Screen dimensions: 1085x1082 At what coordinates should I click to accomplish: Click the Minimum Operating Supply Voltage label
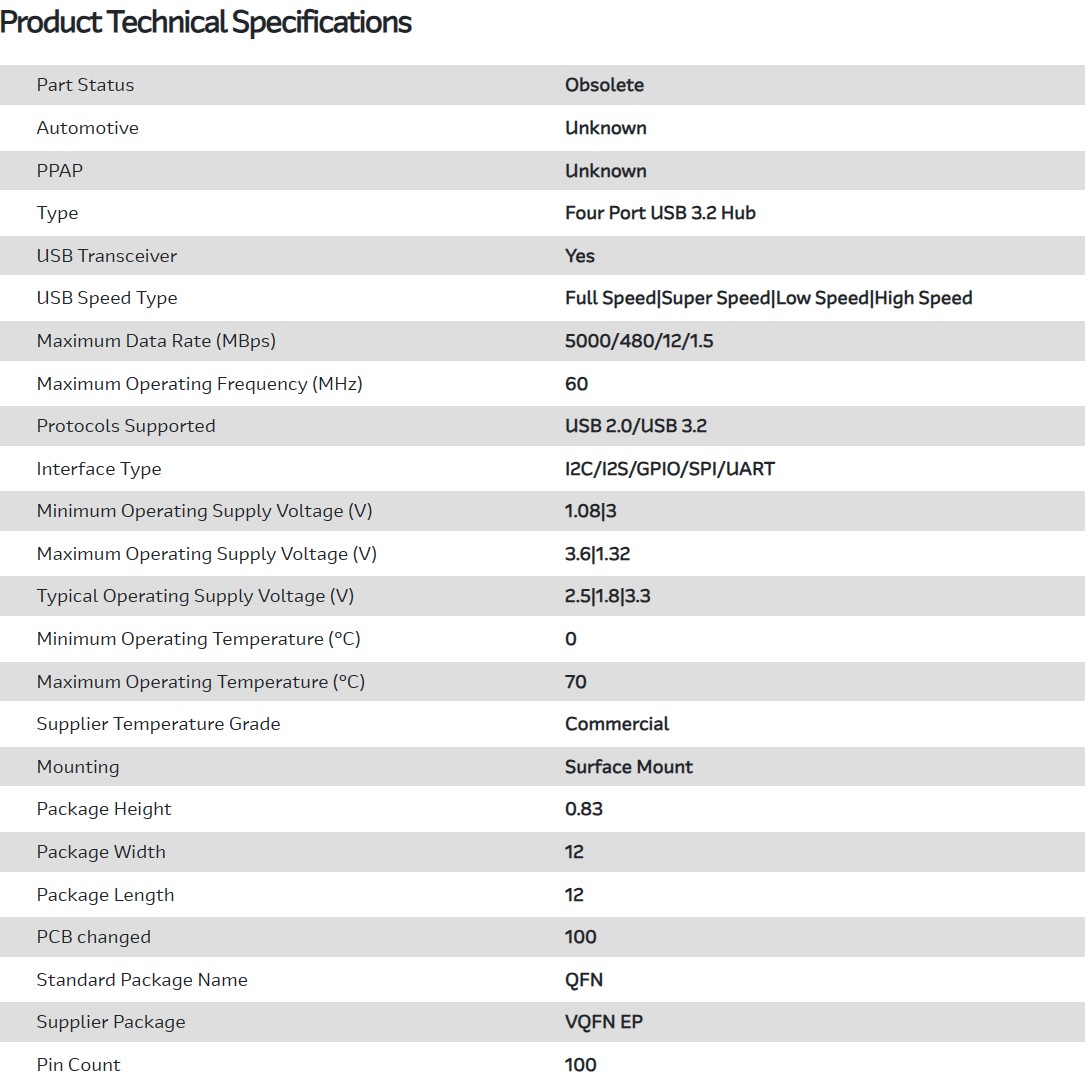[x=204, y=511]
